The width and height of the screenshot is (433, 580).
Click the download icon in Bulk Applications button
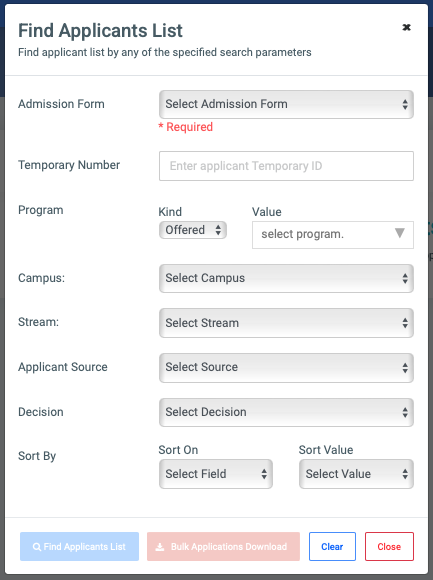(x=160, y=547)
